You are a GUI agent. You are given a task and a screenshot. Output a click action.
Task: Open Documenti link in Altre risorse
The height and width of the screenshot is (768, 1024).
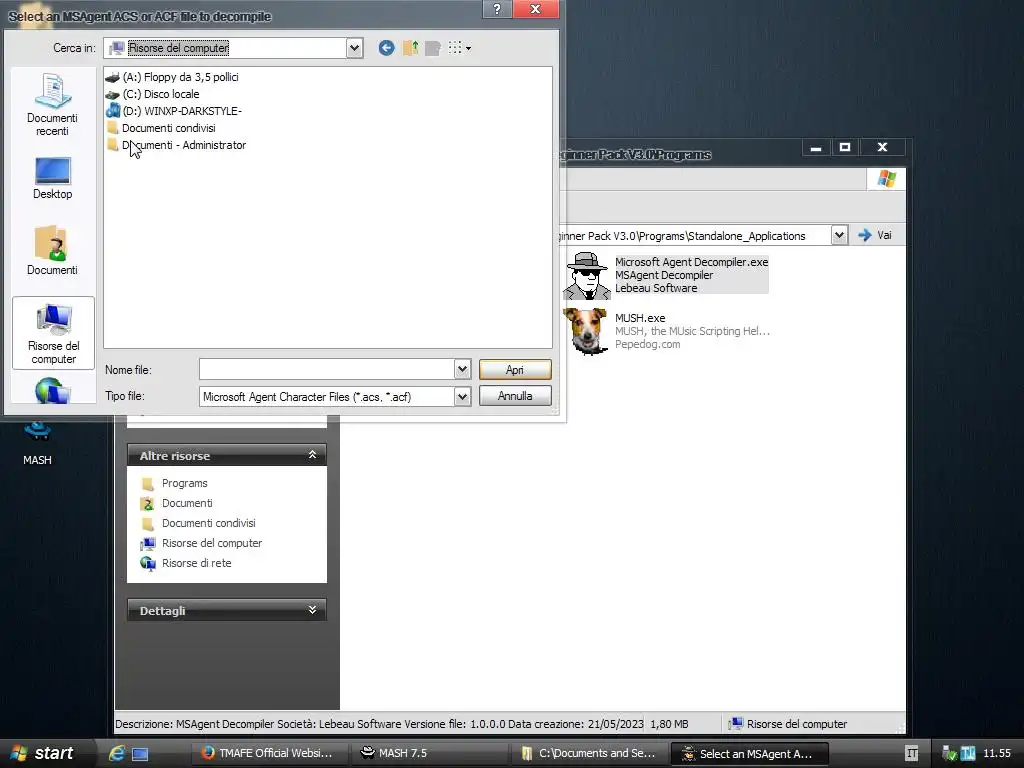pos(187,504)
